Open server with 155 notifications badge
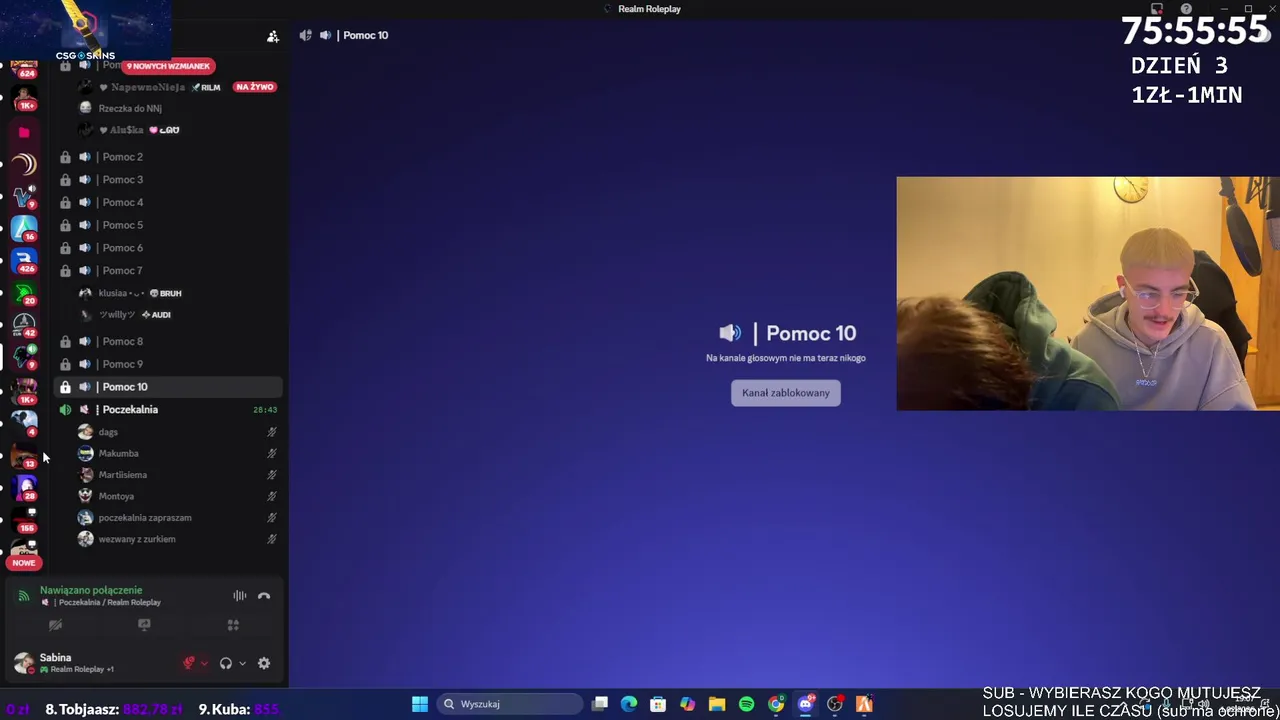This screenshot has width=1280, height=720. (x=24, y=518)
